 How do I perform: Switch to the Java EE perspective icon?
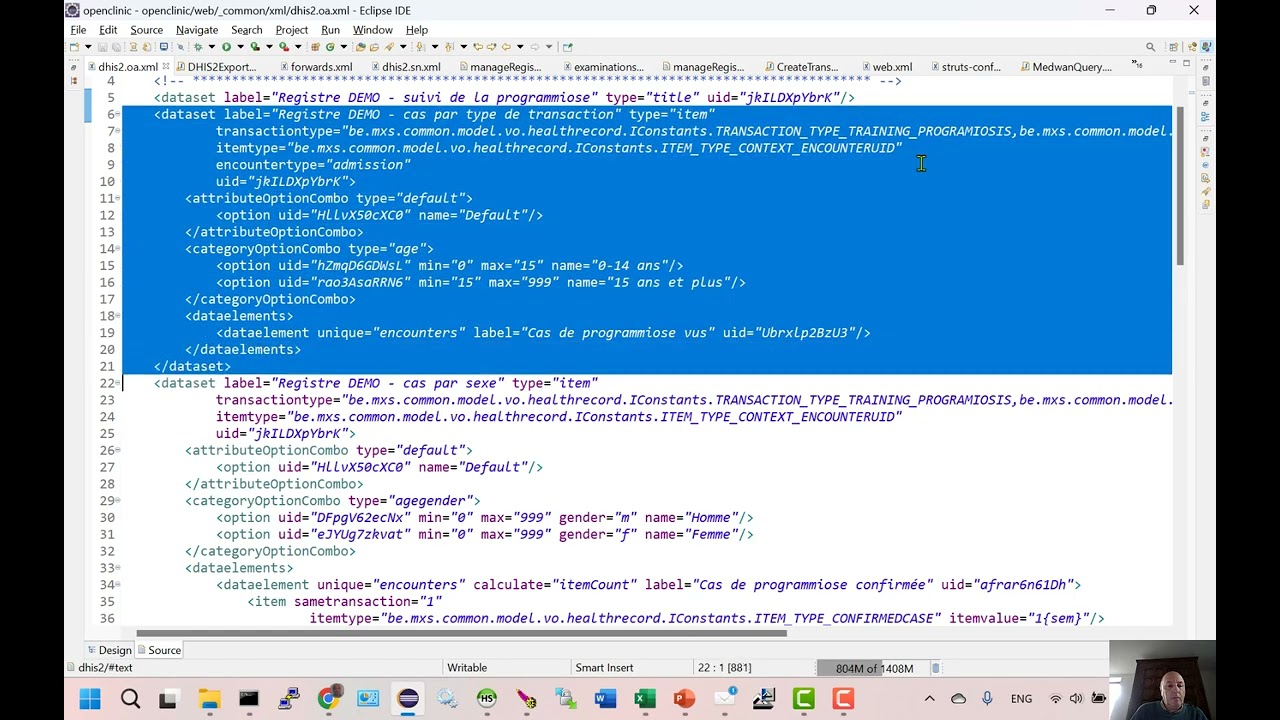pos(1193,46)
